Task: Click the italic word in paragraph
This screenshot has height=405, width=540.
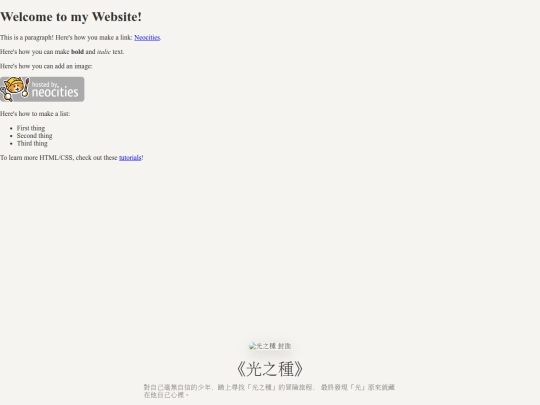Action: [104, 52]
